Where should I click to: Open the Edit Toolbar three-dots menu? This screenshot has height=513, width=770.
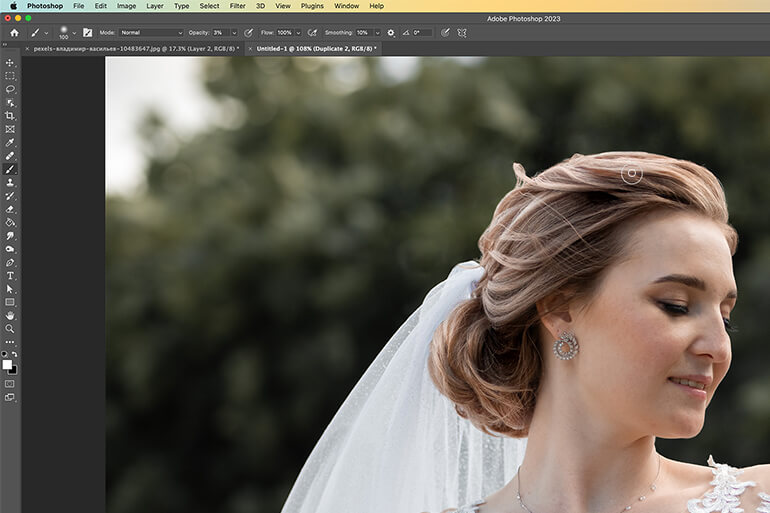(10, 342)
